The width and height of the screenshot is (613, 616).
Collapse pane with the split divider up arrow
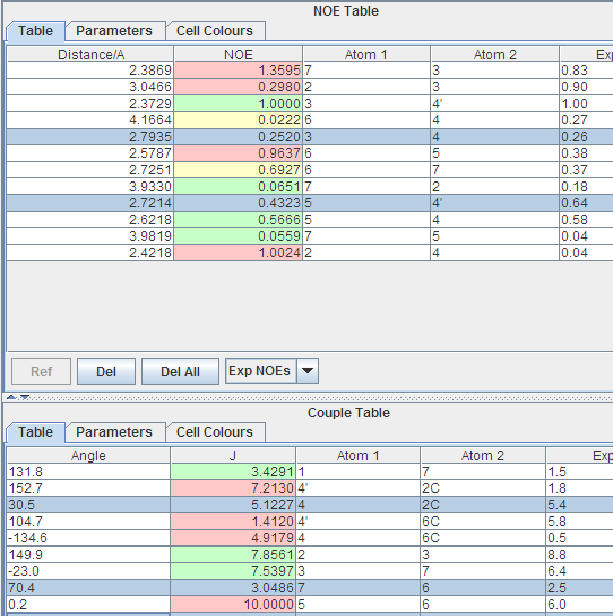point(11,397)
